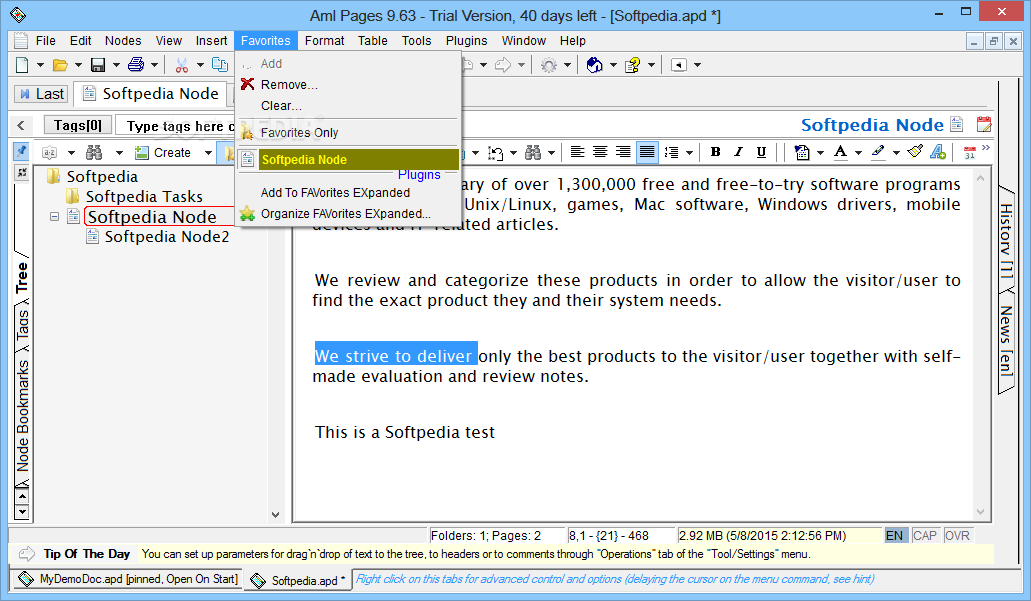
Task: Click the settings gear icon
Action: tap(548, 64)
